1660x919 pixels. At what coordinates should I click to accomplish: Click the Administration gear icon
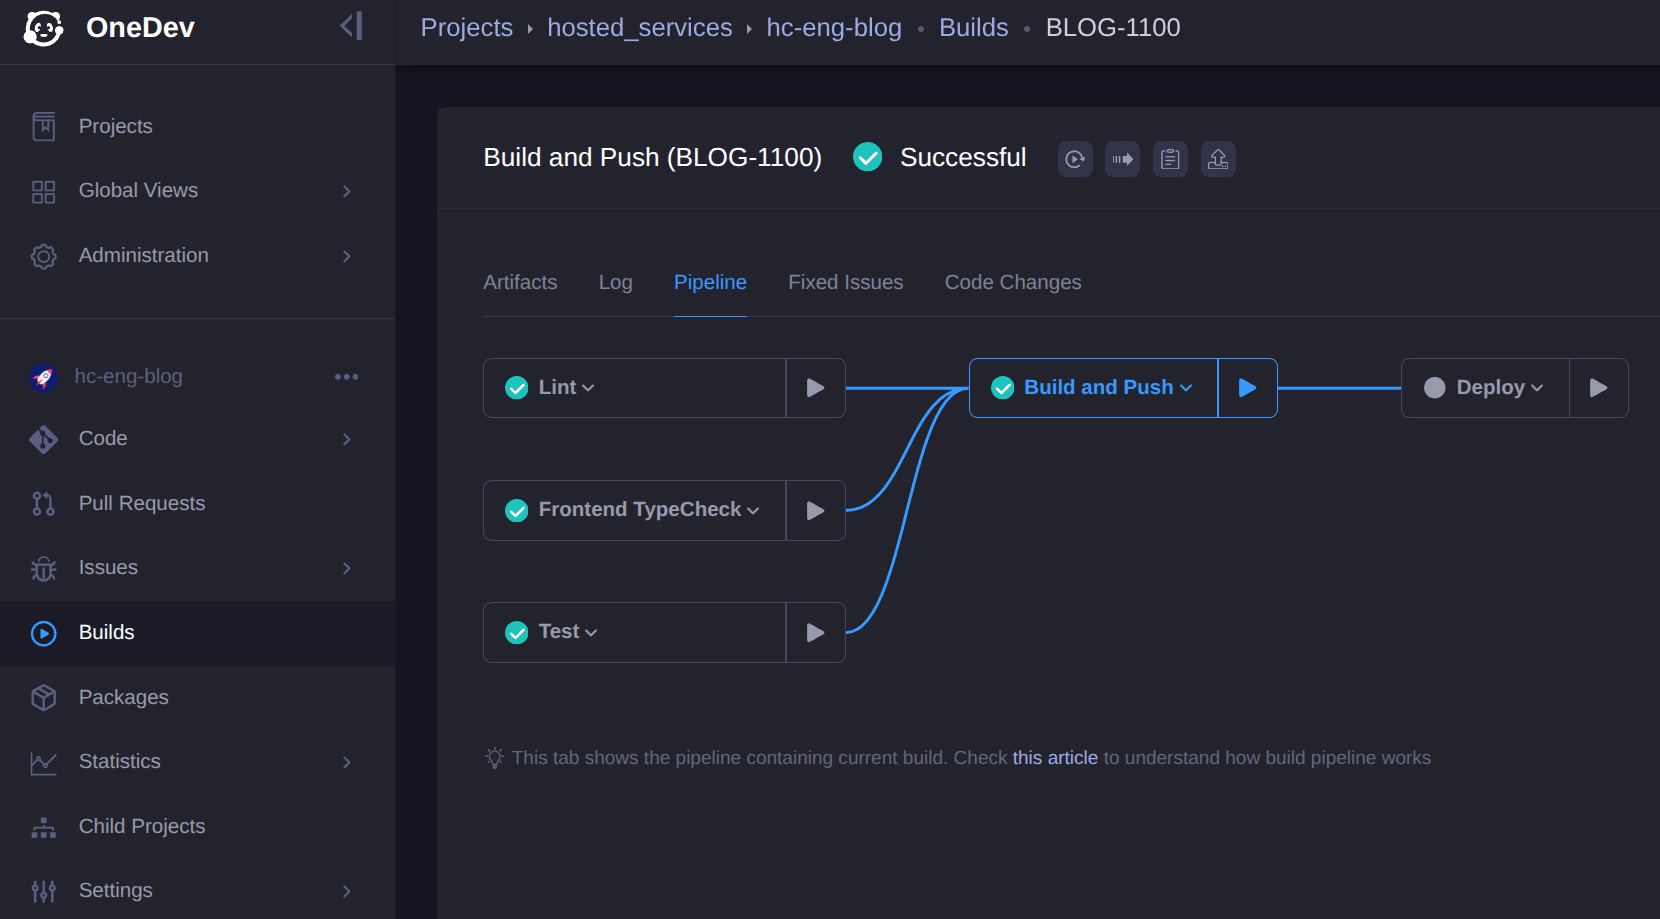click(x=44, y=256)
